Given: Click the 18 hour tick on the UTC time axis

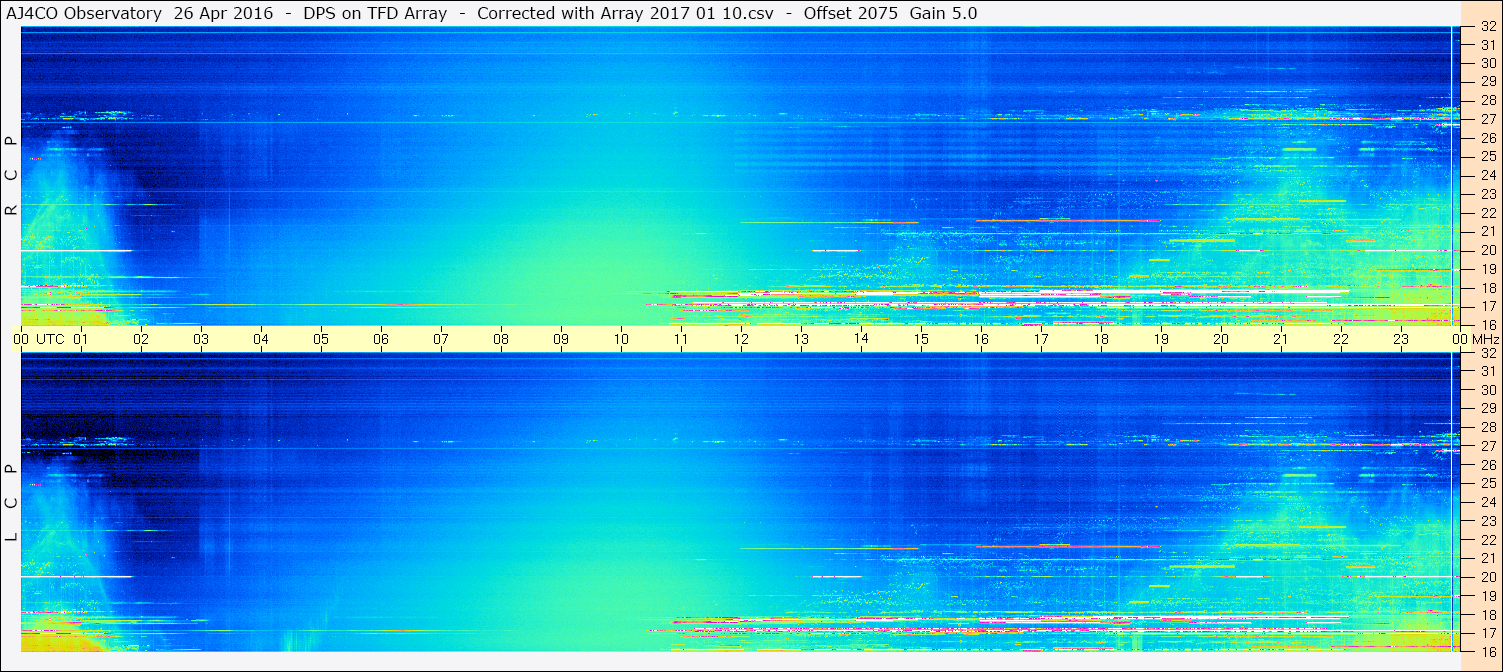Looking at the screenshot, I should [1101, 339].
